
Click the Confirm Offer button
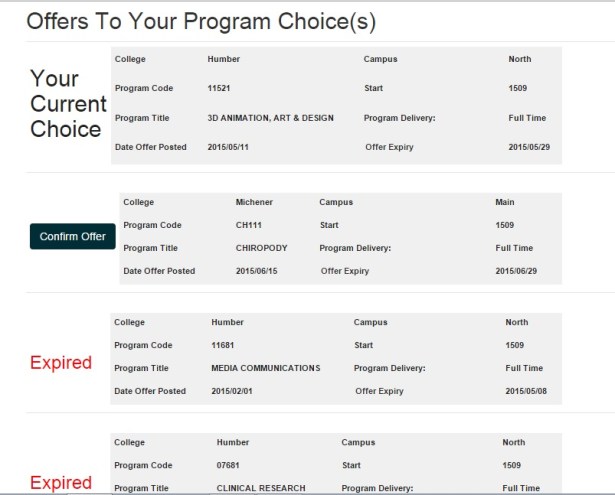point(72,237)
